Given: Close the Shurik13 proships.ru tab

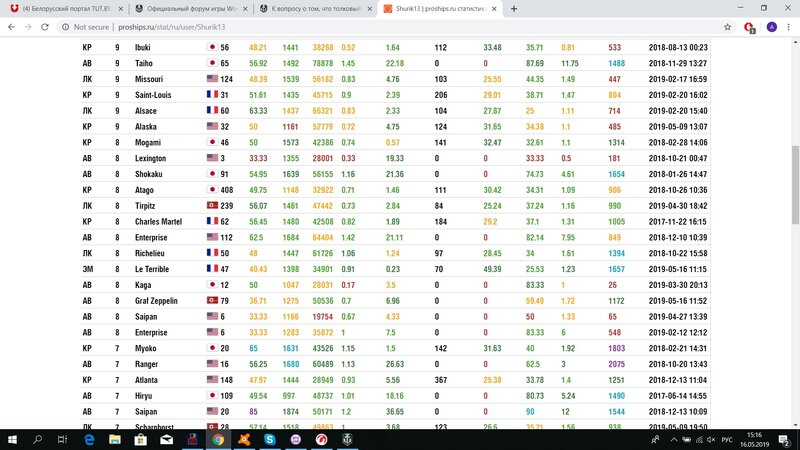Looking at the screenshot, I should pos(494,9).
